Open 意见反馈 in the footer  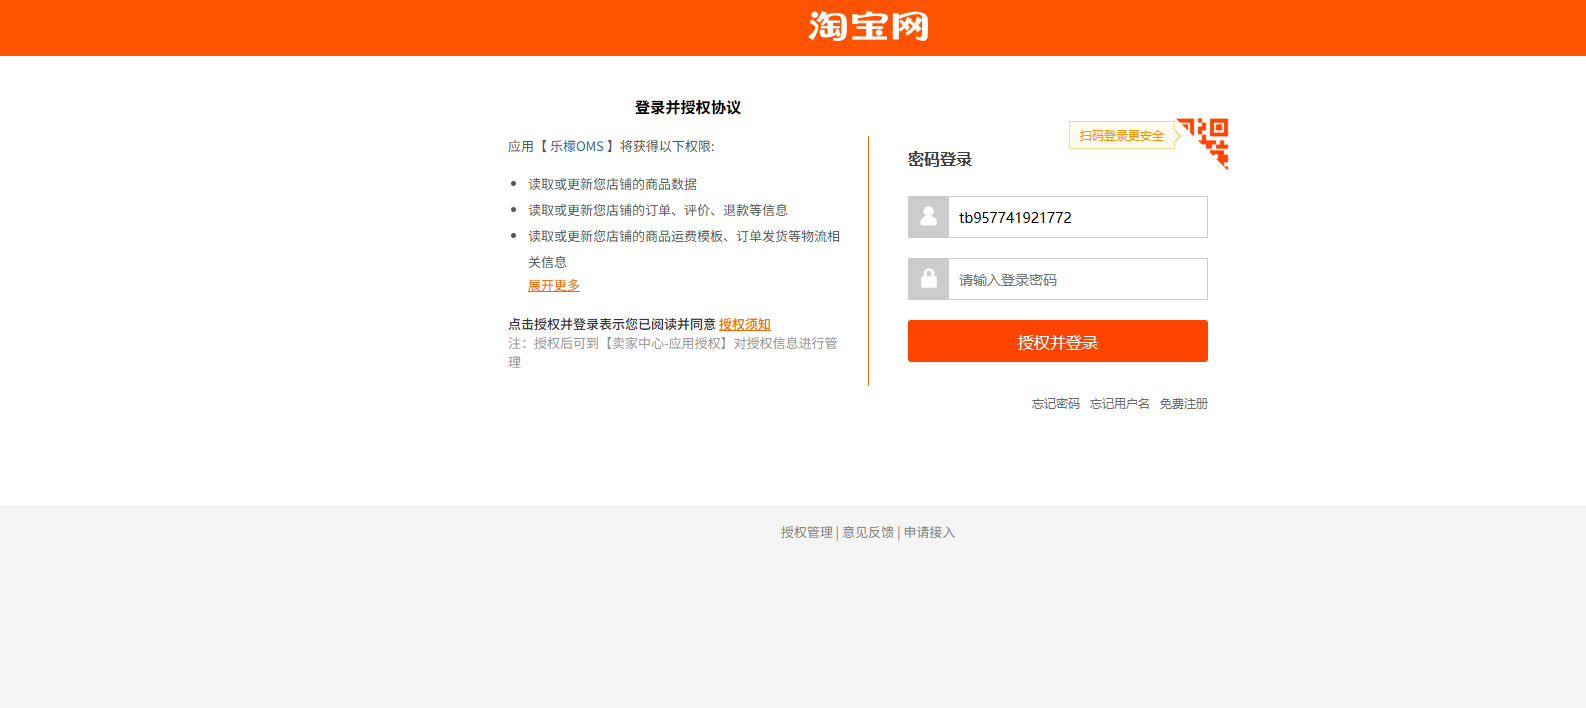868,533
